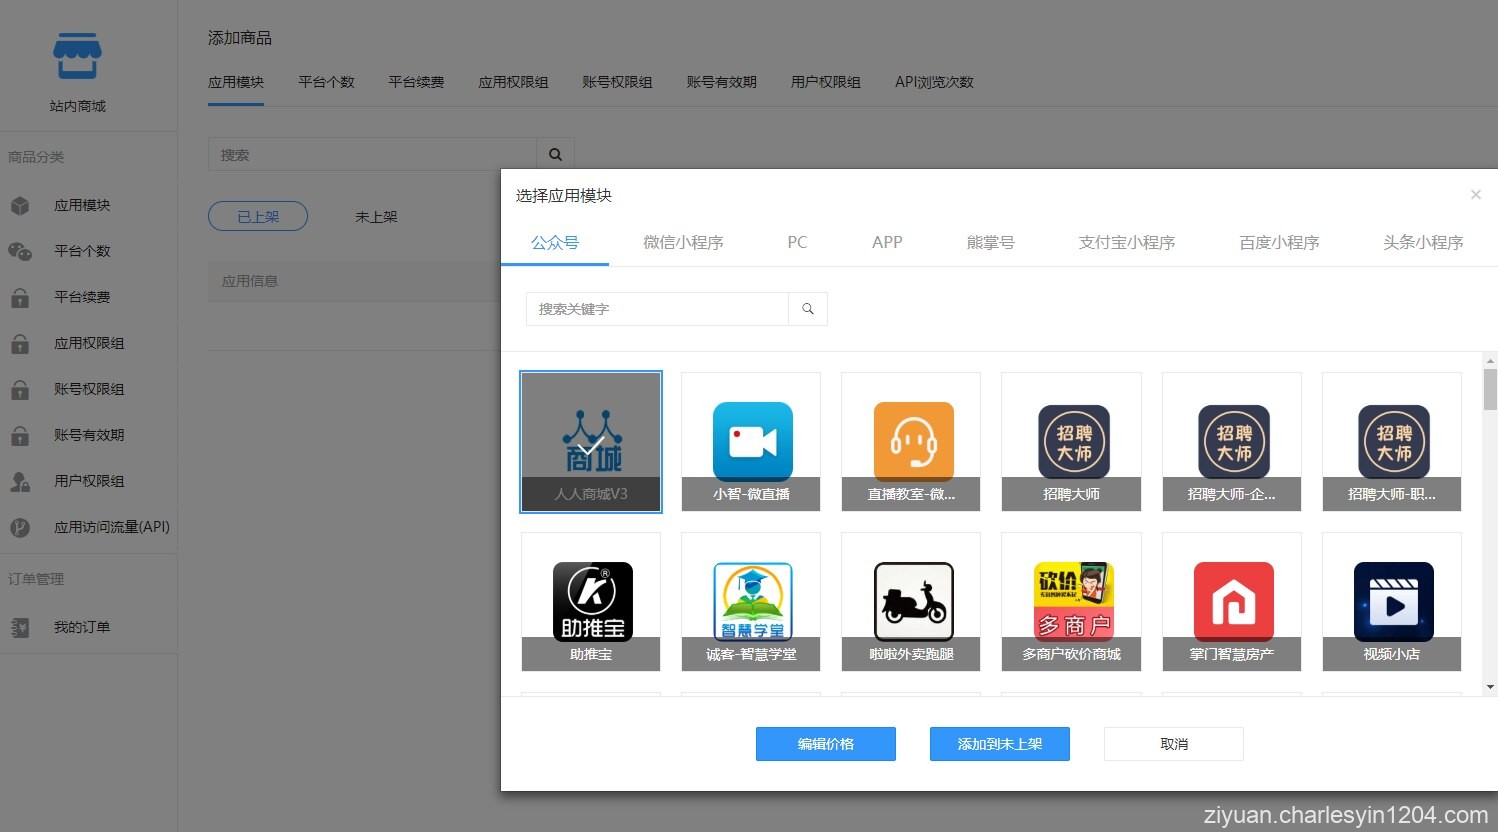
Task: Switch to the 微信小程序 tab
Action: pyautogui.click(x=684, y=242)
